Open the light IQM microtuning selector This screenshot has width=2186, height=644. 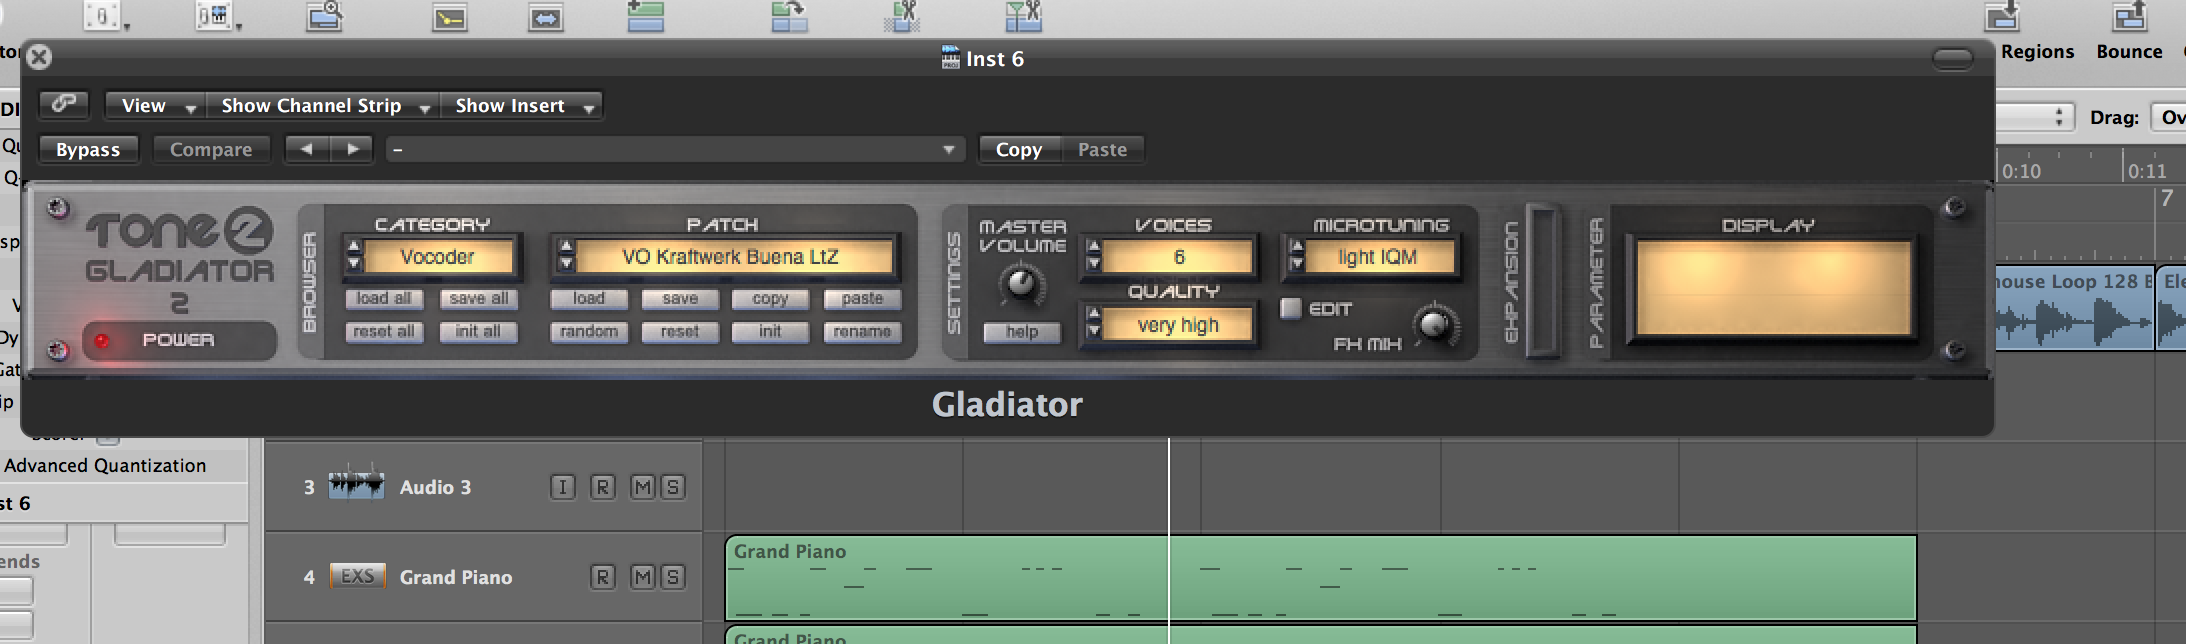pyautogui.click(x=1378, y=257)
